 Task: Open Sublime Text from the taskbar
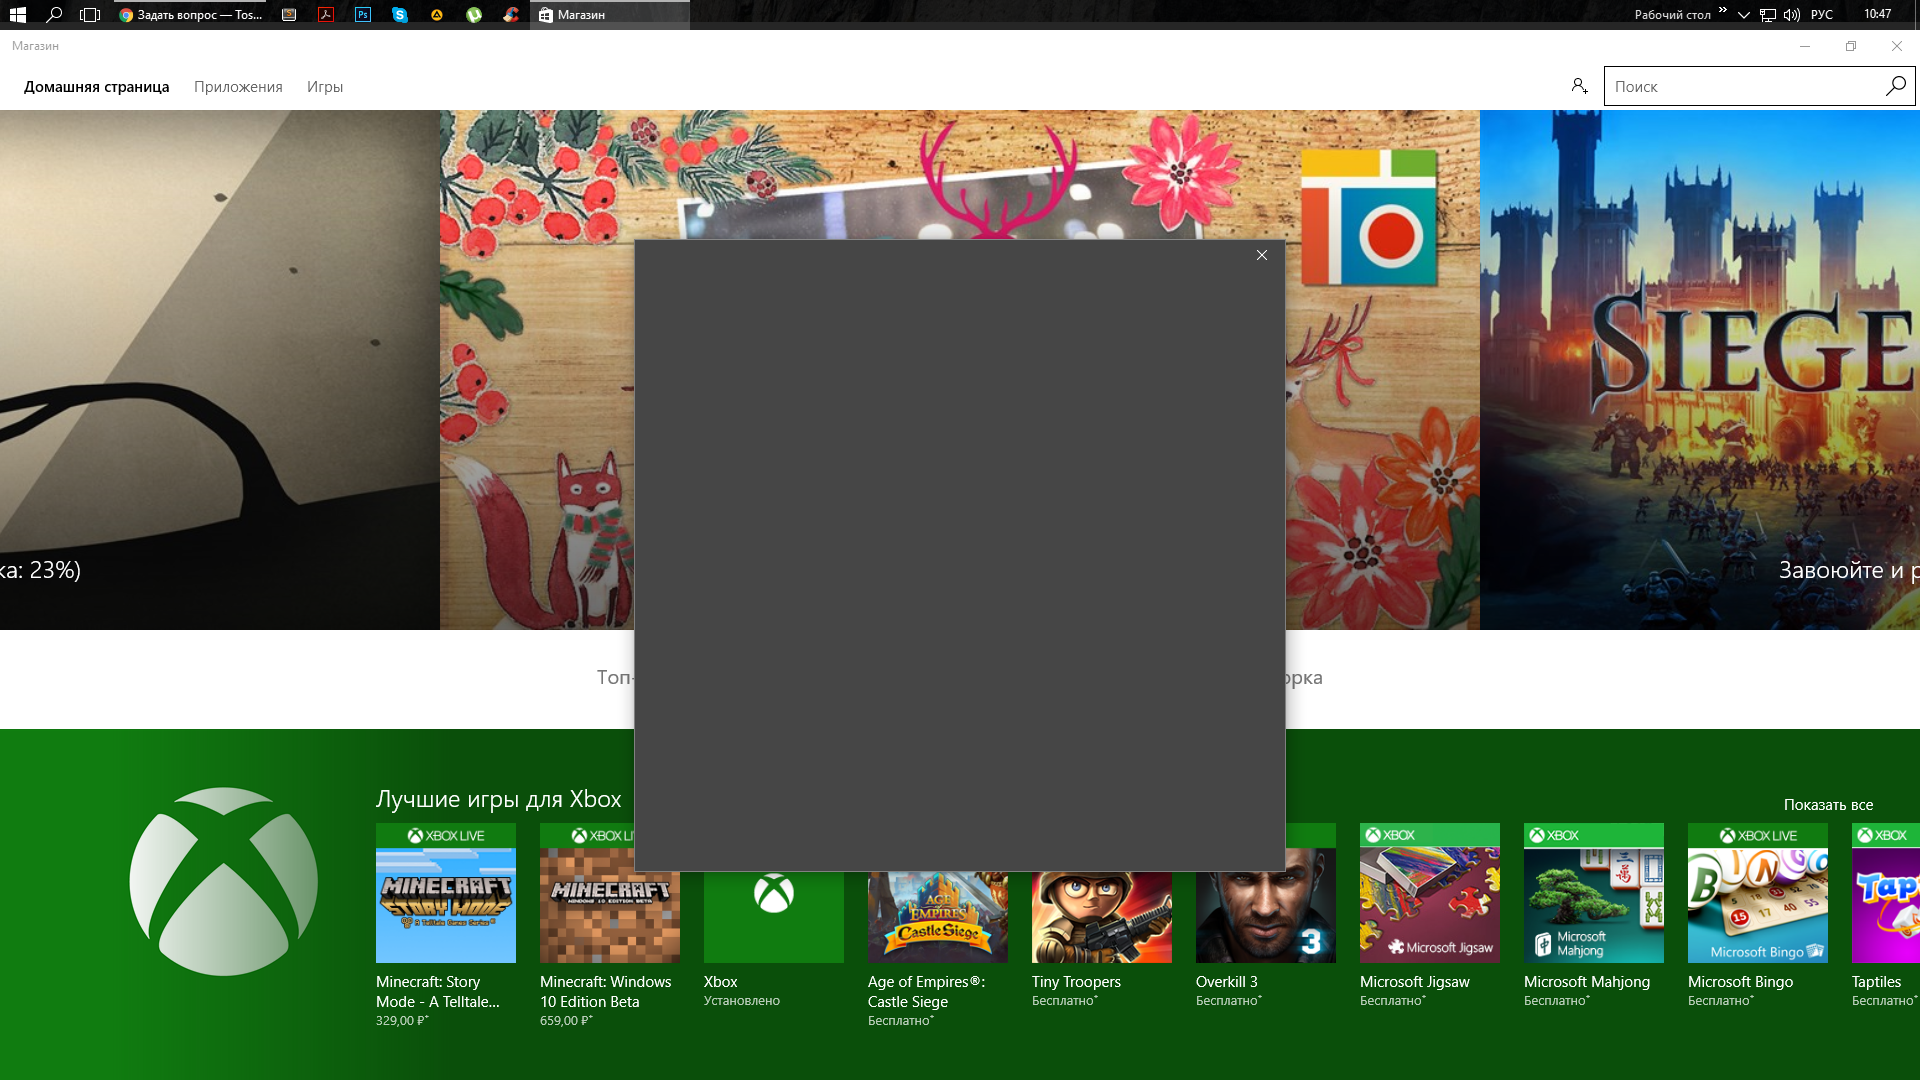[x=289, y=15]
